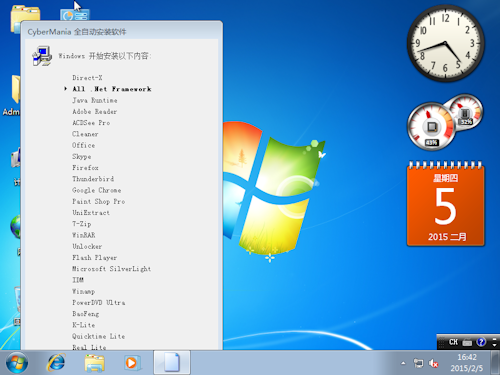Viewport: 500px width, 375px height.
Task: Click the memory meter gadget dial
Action: point(466,112)
